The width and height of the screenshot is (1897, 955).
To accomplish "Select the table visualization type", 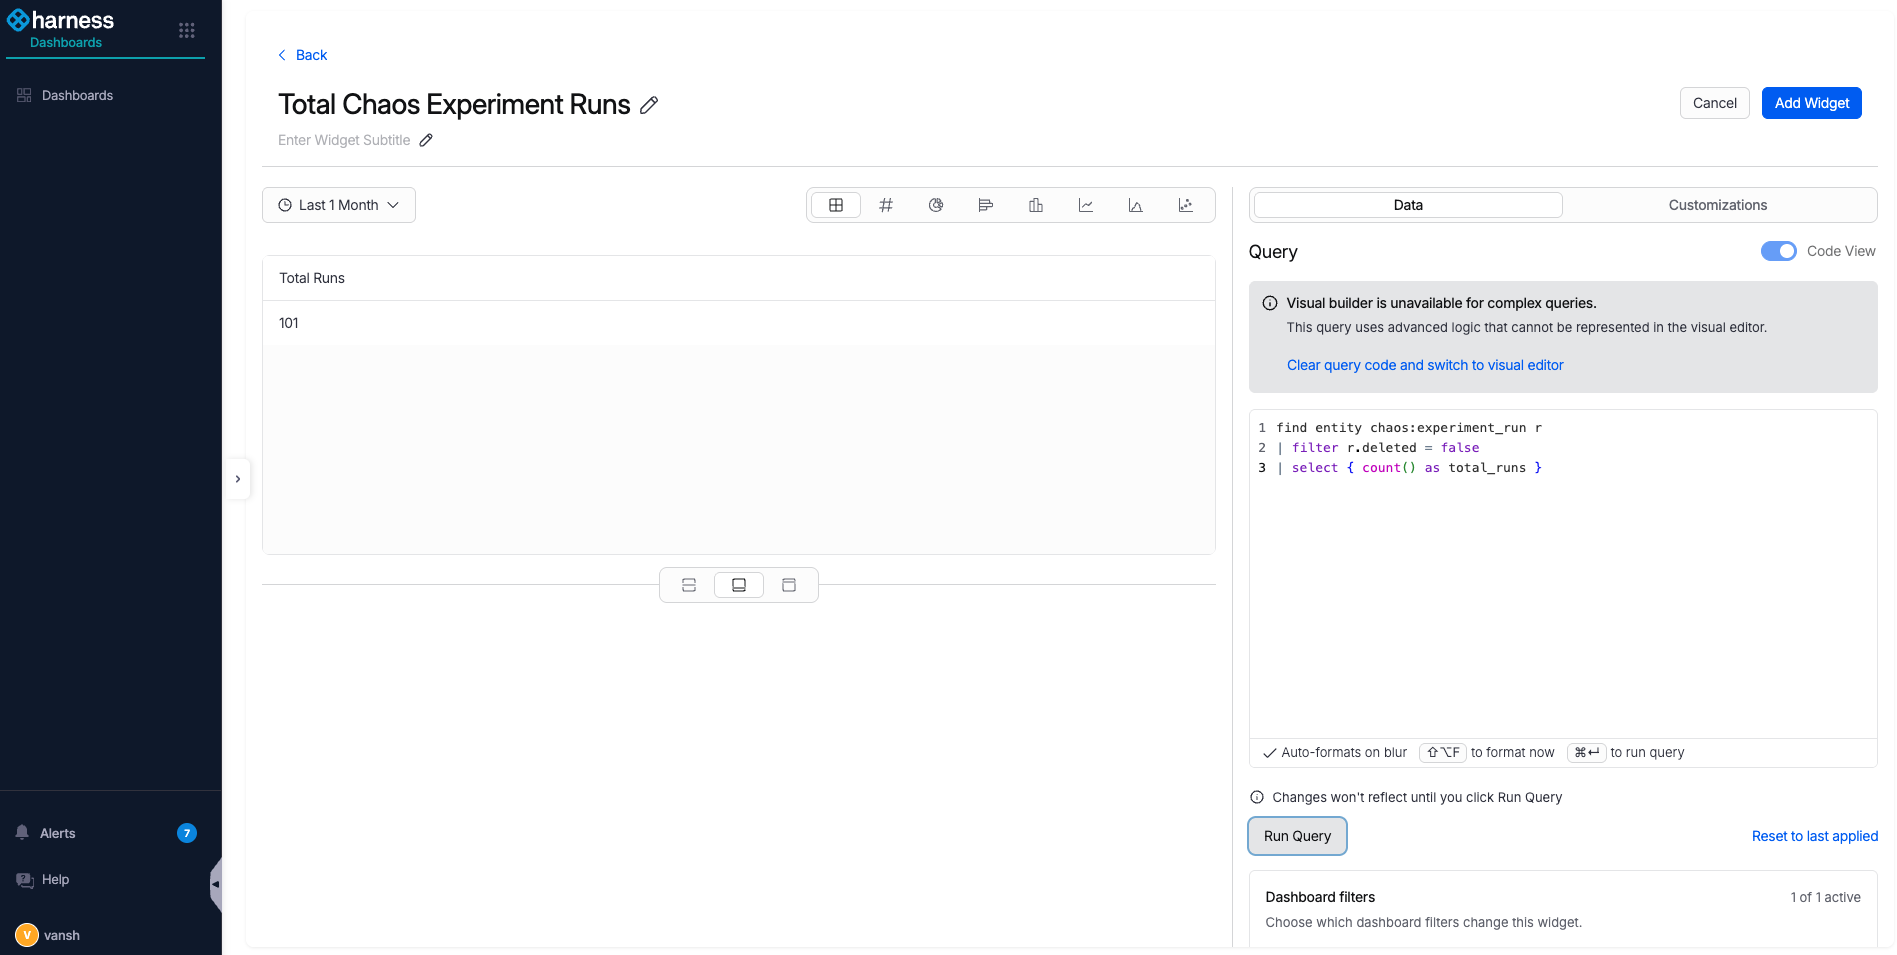I will [x=836, y=205].
